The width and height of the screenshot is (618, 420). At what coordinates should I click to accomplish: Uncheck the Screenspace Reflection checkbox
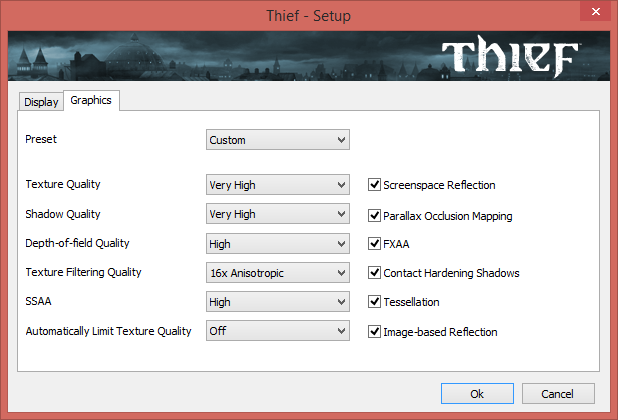tap(374, 184)
